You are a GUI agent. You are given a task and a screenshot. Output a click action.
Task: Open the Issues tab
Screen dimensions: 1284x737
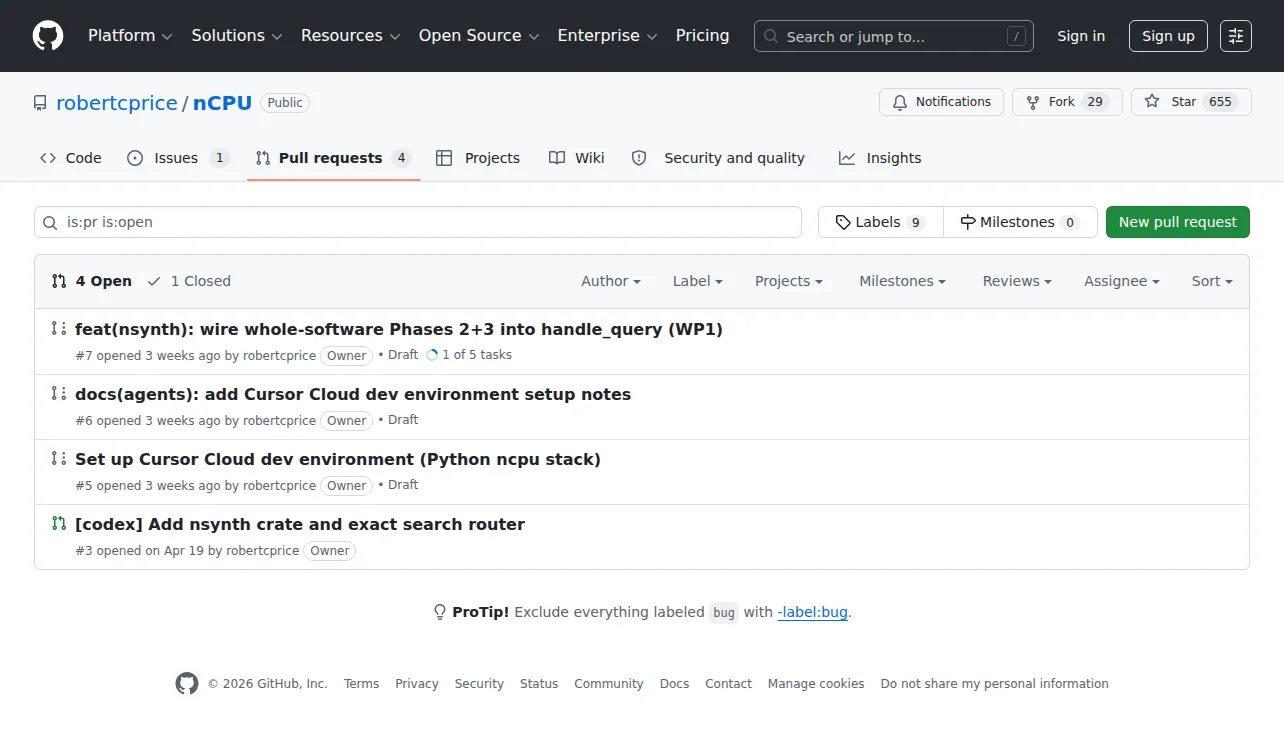[179, 158]
